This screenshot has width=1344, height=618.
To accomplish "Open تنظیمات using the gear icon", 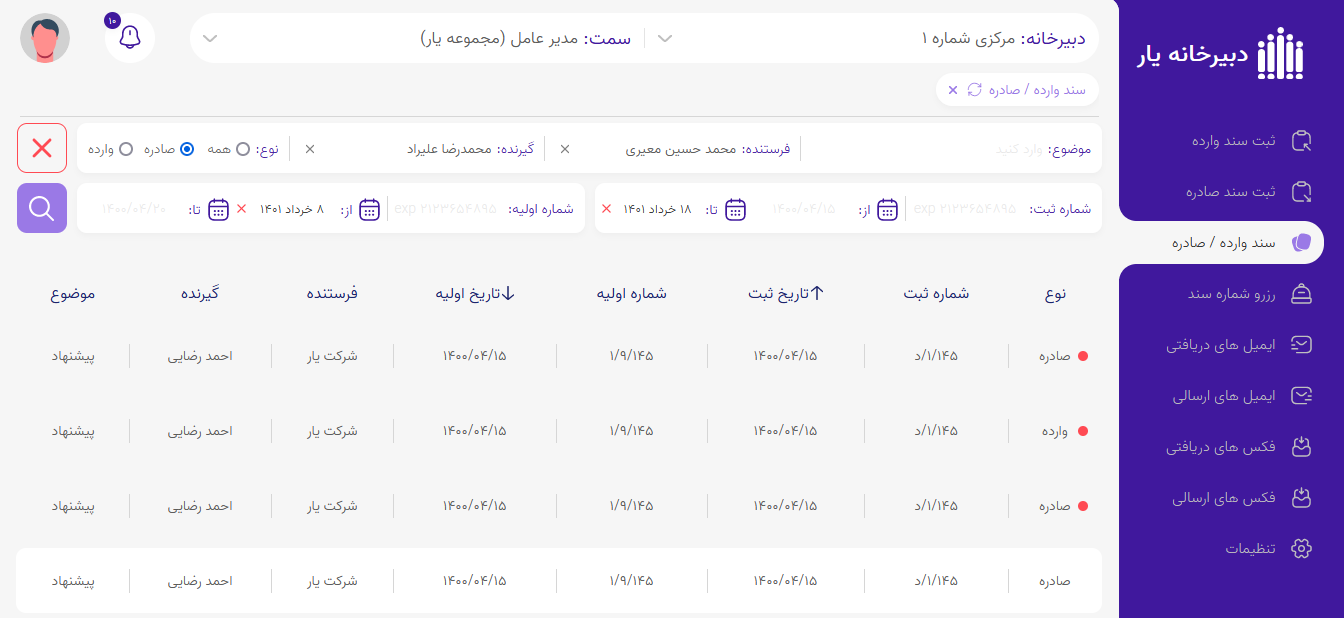I will tap(1303, 548).
